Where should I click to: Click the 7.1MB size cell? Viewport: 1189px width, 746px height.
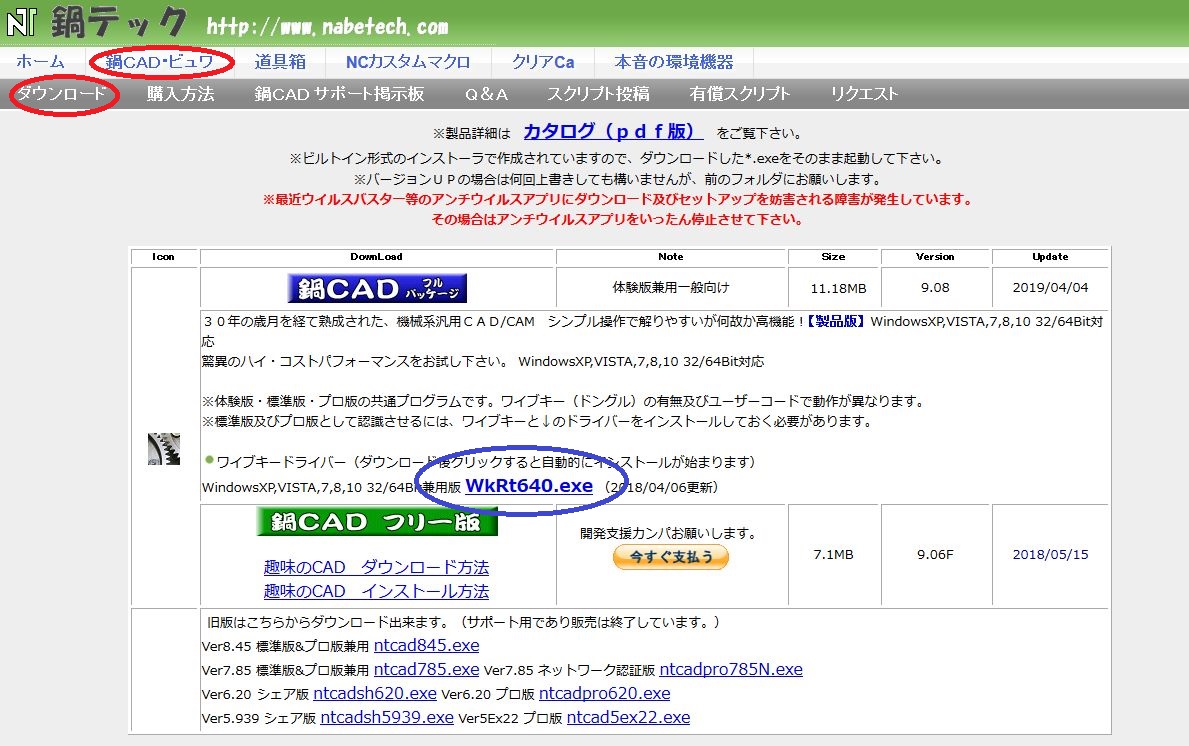coord(833,554)
